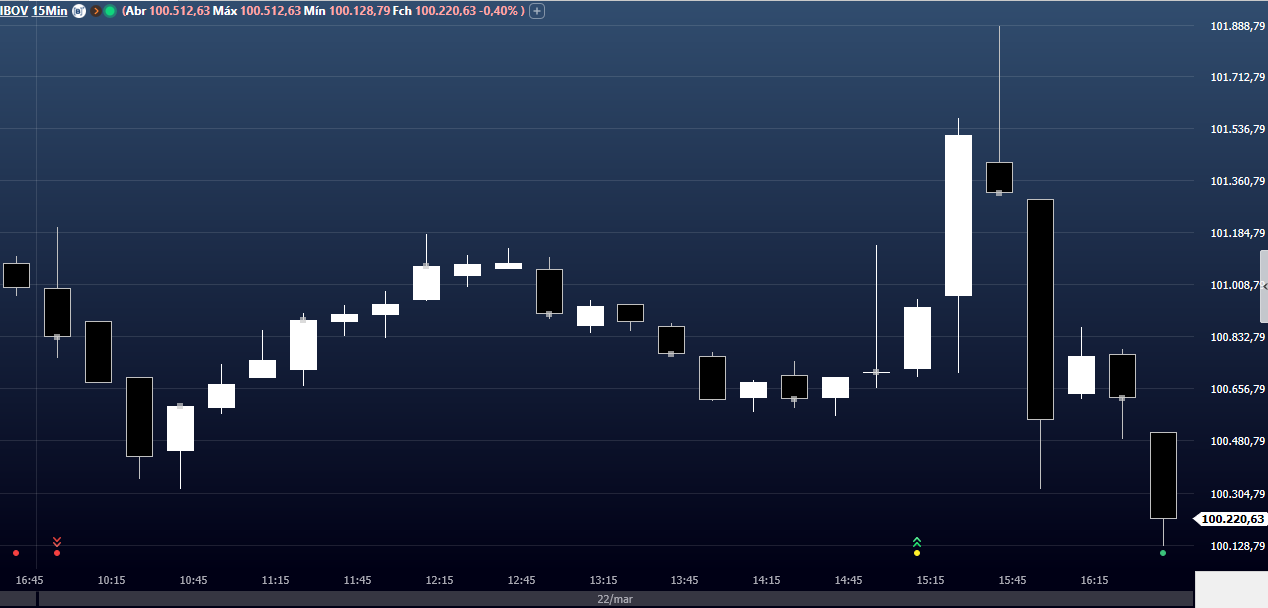Click the green double-up arrow signal marker
The height and width of the screenshot is (608, 1268).
(917, 541)
